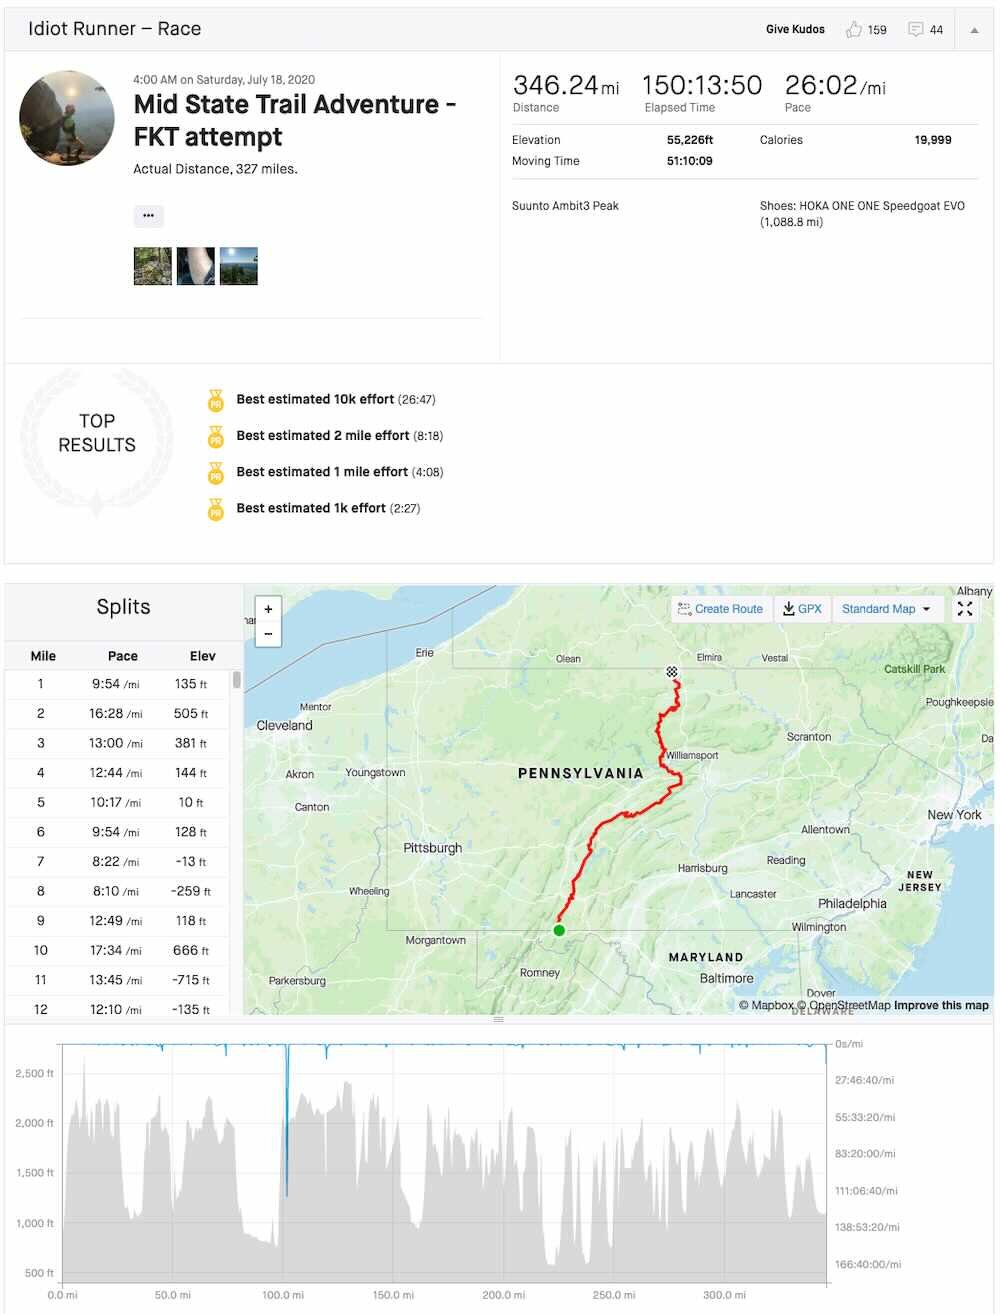This screenshot has height=1314, width=1000.
Task: Click the checkered finish marker on map
Action: tap(672, 672)
